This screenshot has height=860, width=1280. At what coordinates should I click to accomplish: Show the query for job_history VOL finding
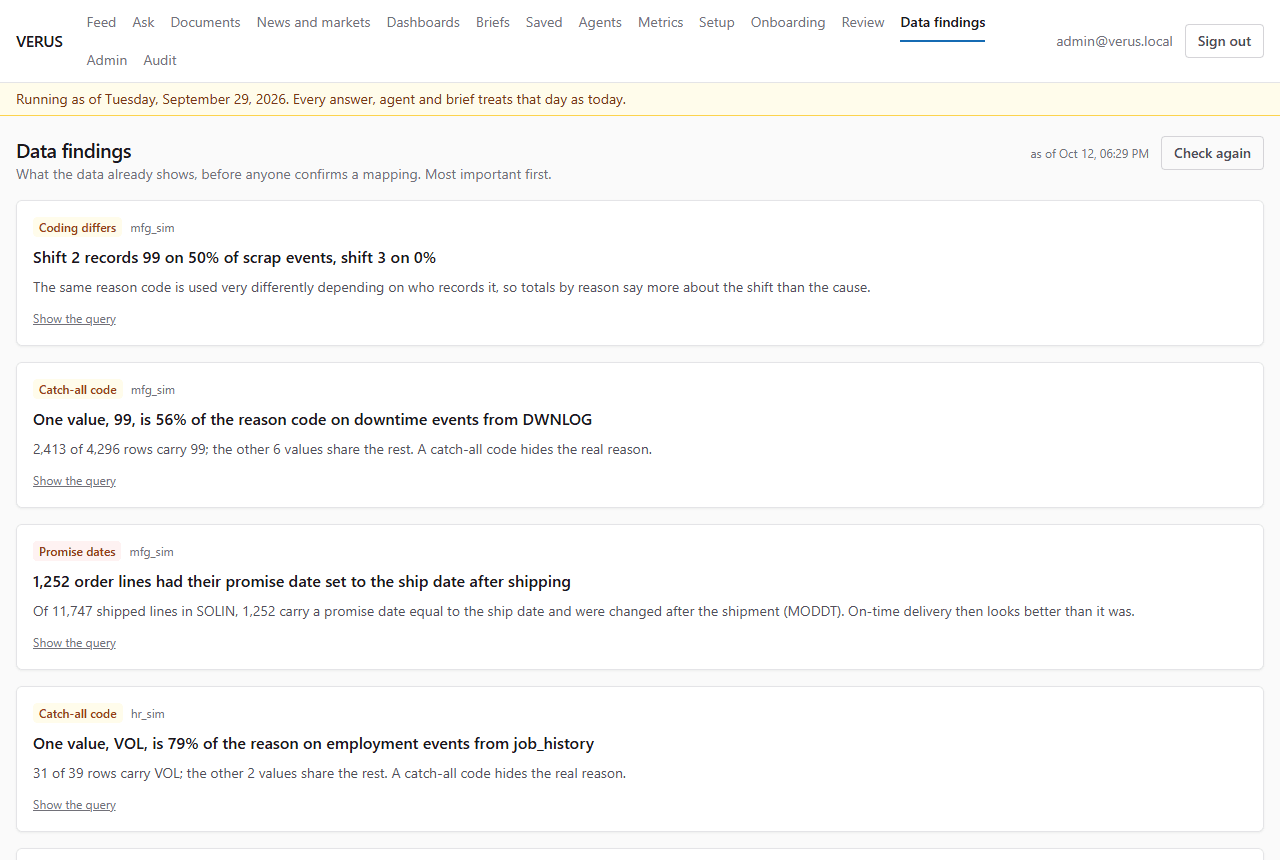coord(74,805)
